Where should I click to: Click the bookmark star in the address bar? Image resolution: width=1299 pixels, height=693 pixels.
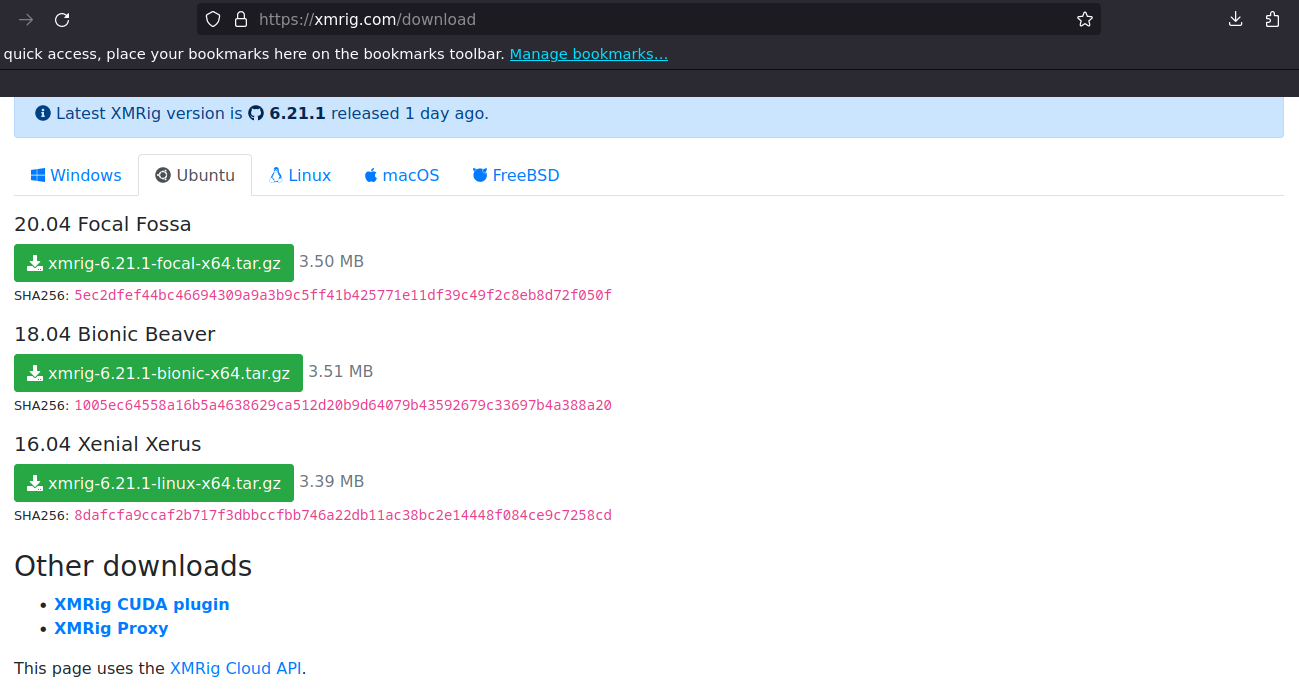tap(1084, 19)
